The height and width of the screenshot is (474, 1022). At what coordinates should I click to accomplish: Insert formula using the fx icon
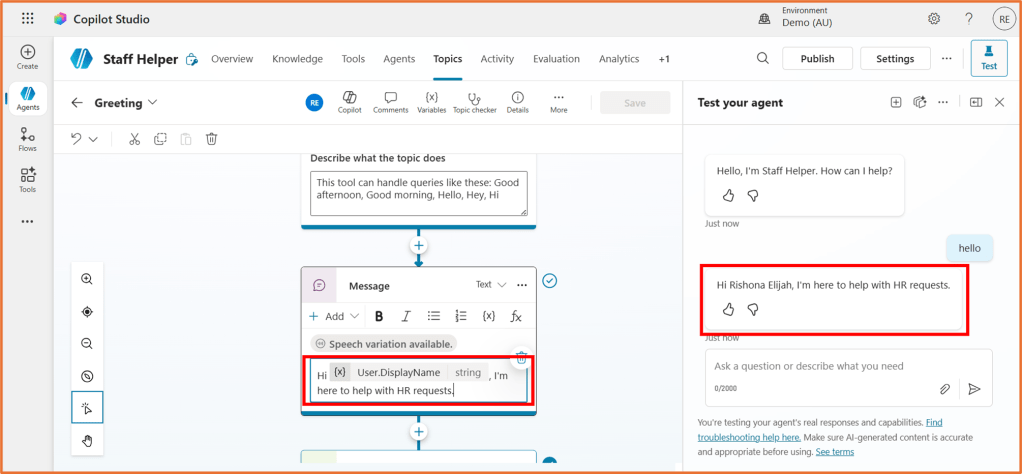pos(516,316)
